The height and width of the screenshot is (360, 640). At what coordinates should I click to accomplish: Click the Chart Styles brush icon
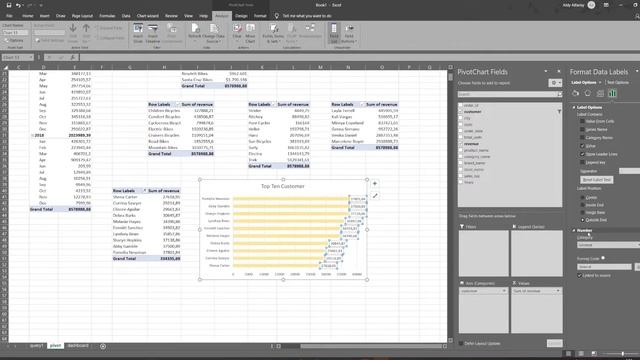tap(375, 196)
